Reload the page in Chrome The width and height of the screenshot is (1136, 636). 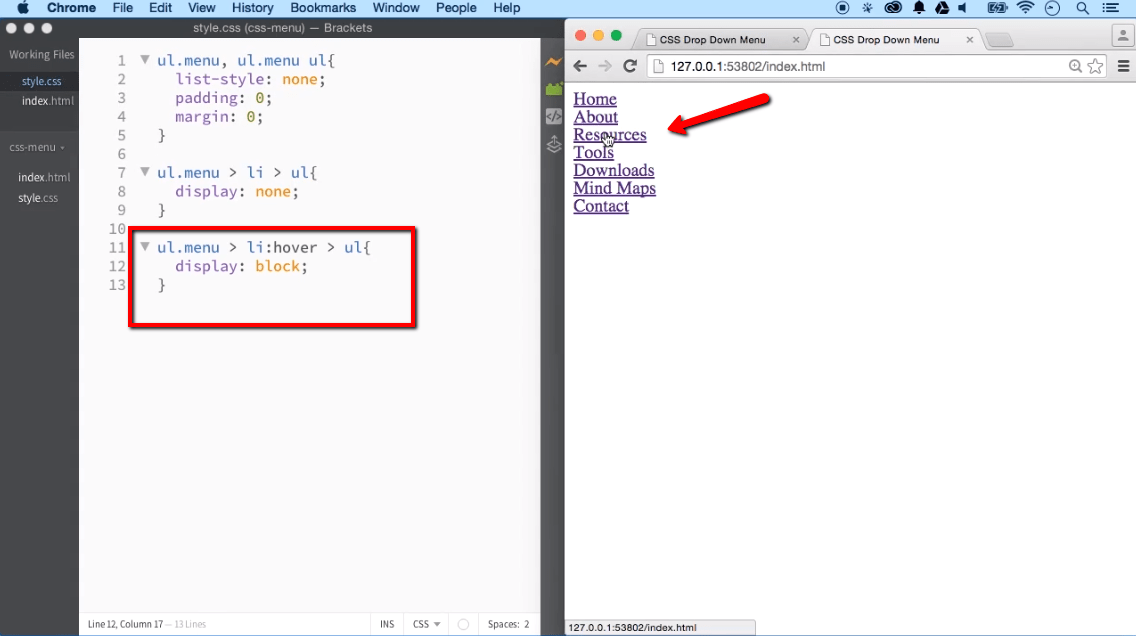630,66
